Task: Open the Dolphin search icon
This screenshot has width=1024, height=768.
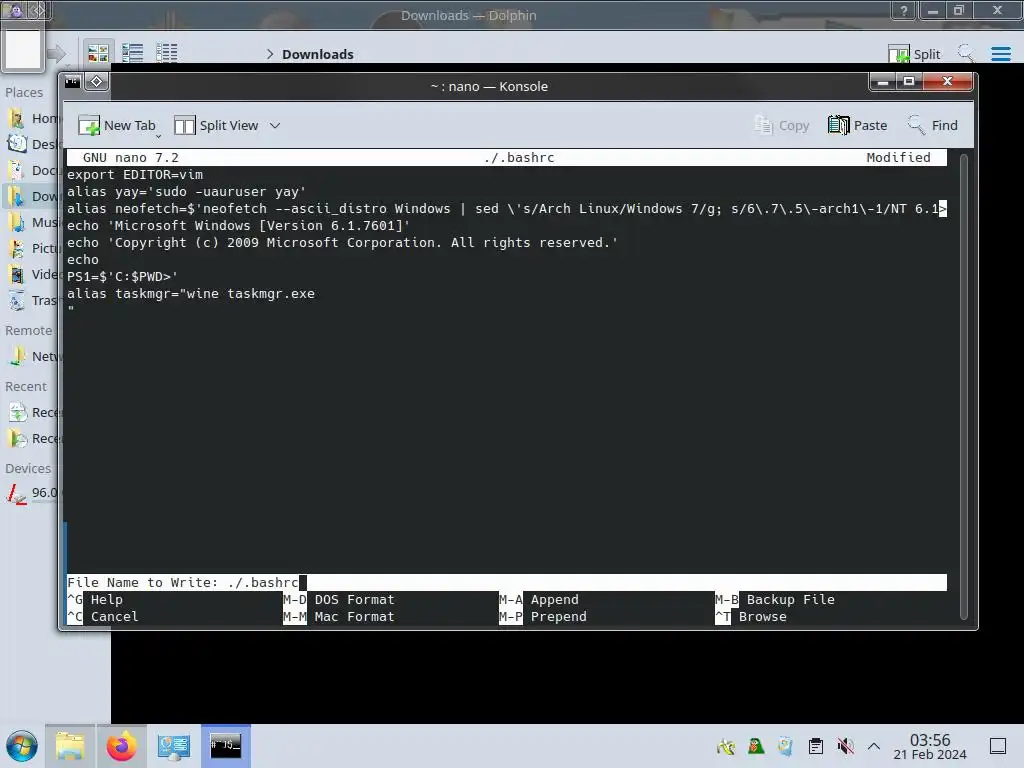Action: pyautogui.click(x=966, y=54)
